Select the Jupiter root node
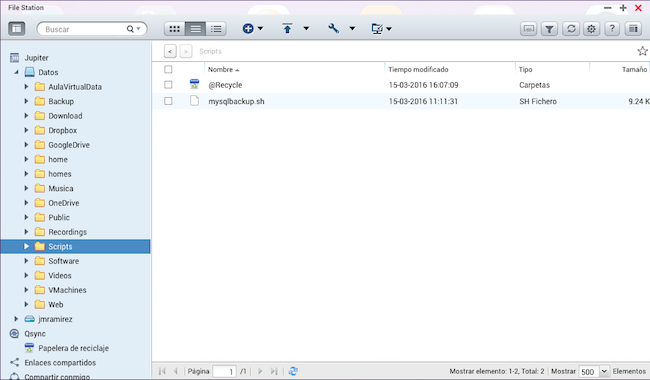 point(36,58)
